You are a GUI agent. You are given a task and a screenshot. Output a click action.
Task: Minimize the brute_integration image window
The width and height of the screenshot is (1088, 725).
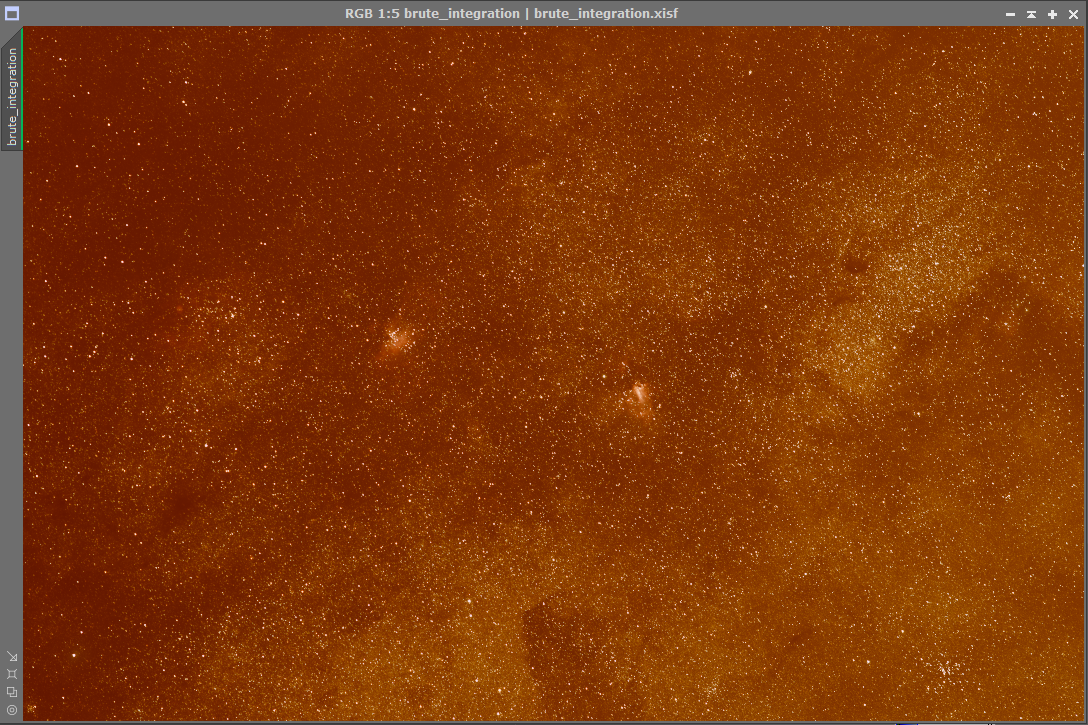(x=1010, y=14)
